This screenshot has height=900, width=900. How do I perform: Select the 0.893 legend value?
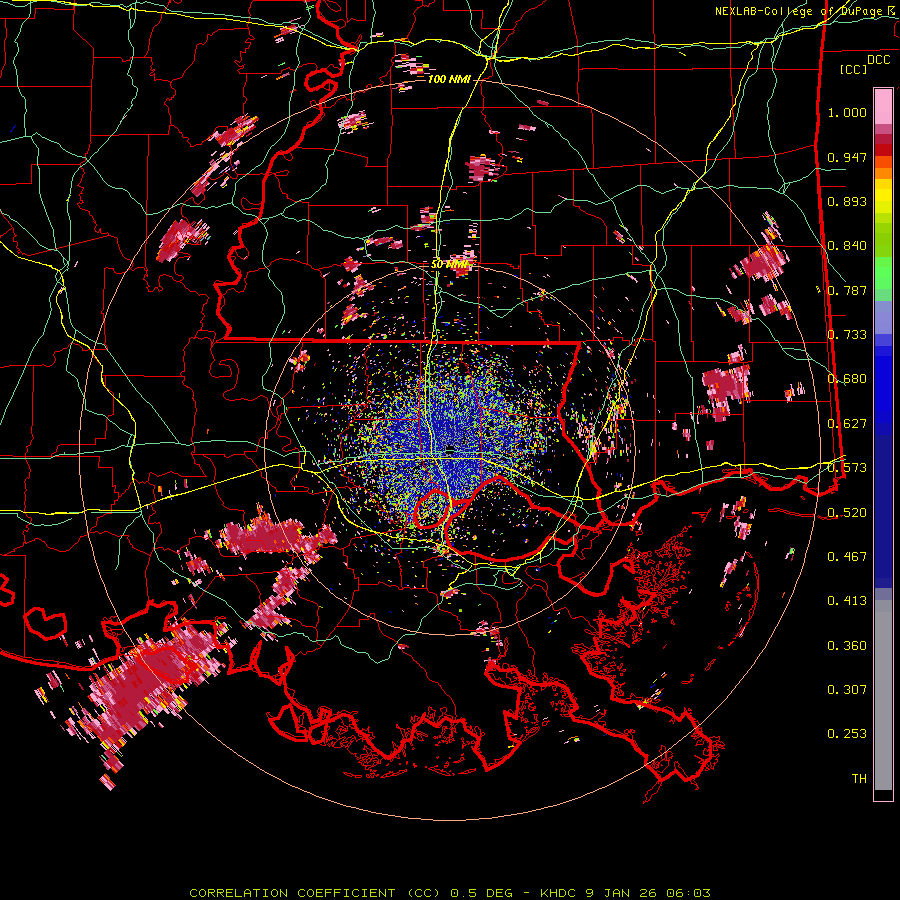point(847,201)
